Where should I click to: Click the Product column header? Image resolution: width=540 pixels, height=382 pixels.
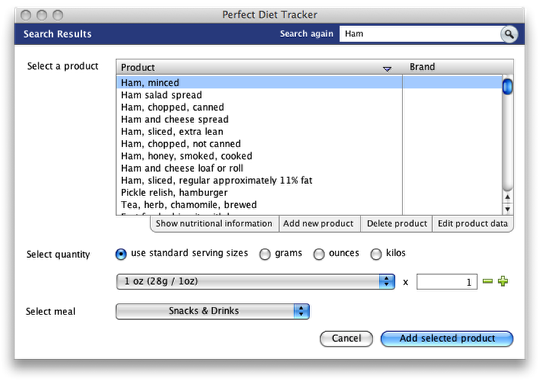point(260,67)
